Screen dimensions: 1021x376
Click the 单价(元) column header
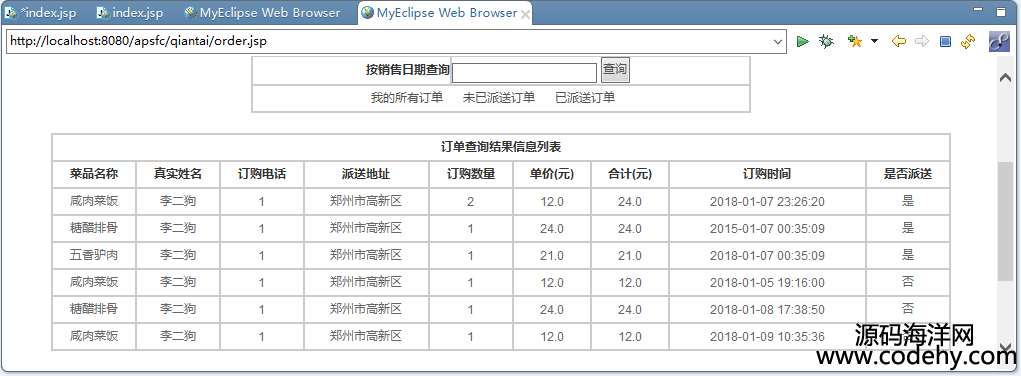[552, 174]
